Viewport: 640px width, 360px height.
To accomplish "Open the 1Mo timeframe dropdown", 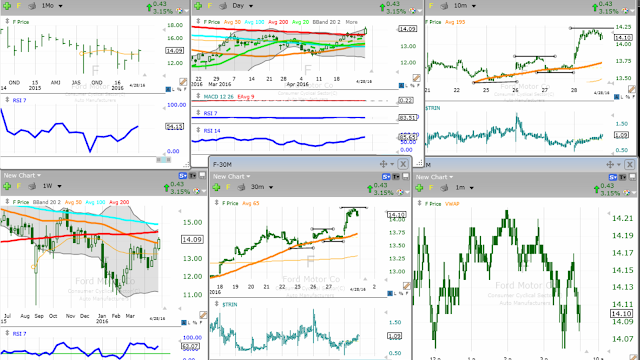I will (52, 6).
